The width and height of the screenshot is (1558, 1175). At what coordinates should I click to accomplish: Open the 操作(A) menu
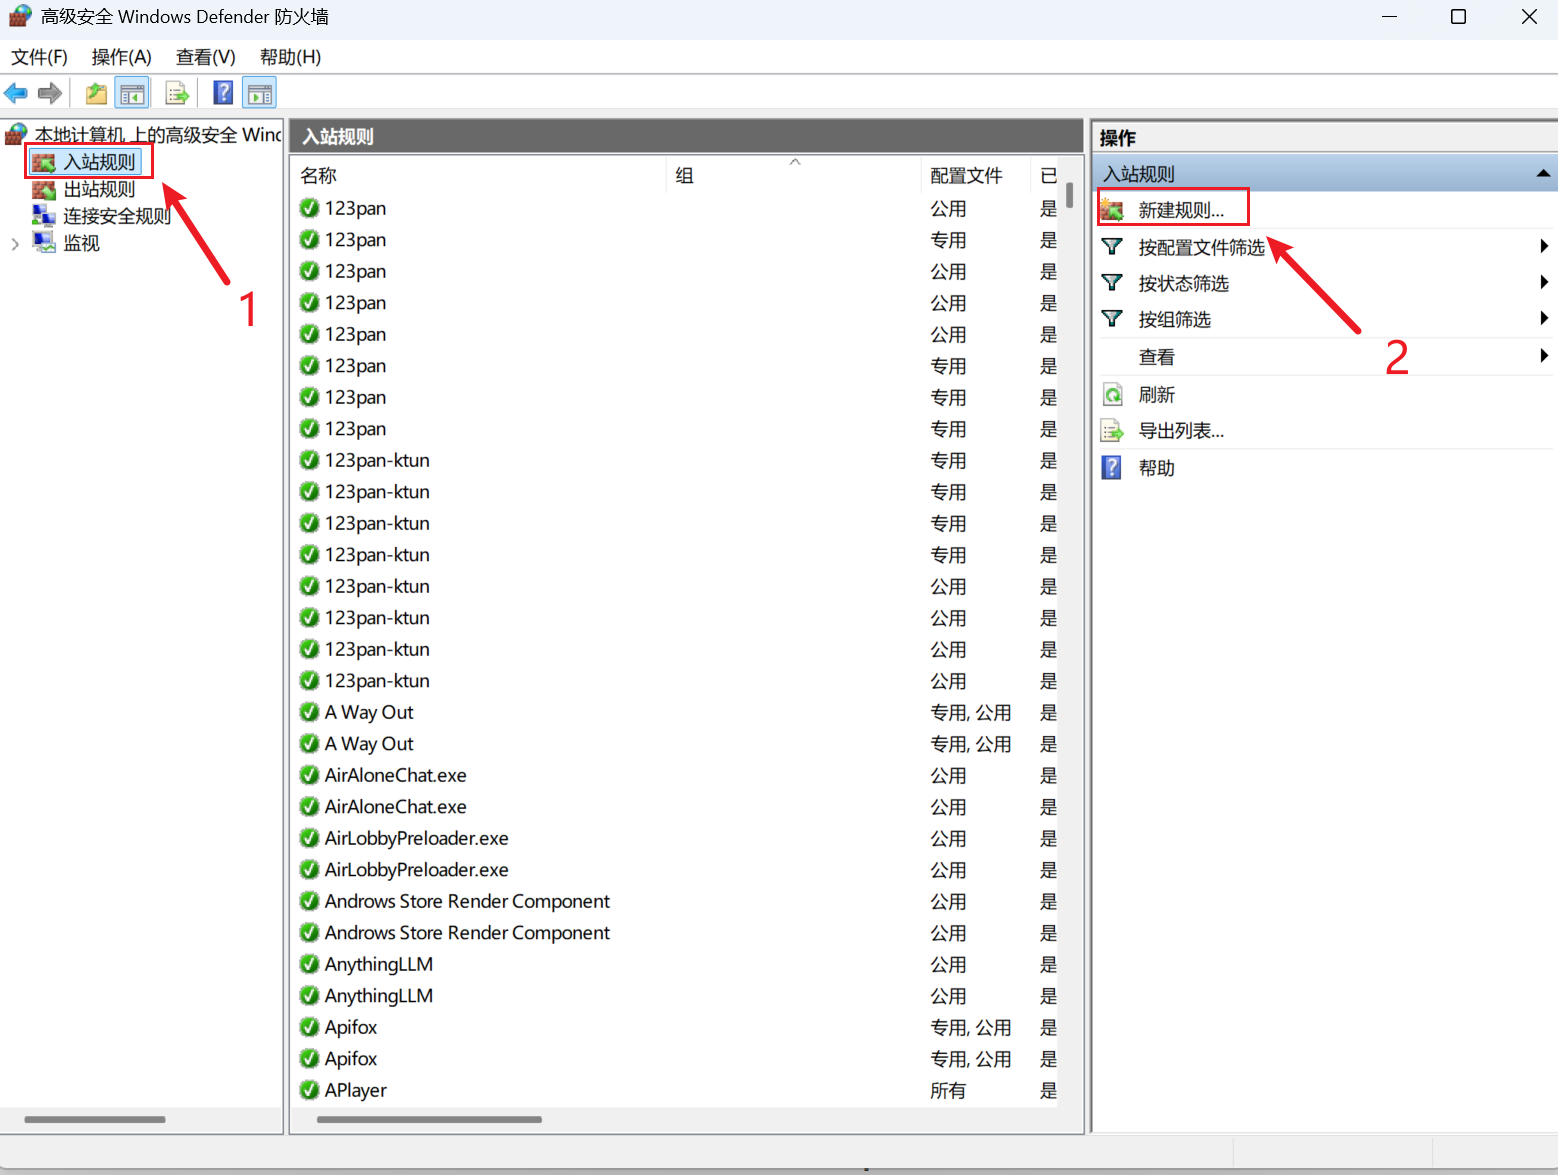click(121, 57)
